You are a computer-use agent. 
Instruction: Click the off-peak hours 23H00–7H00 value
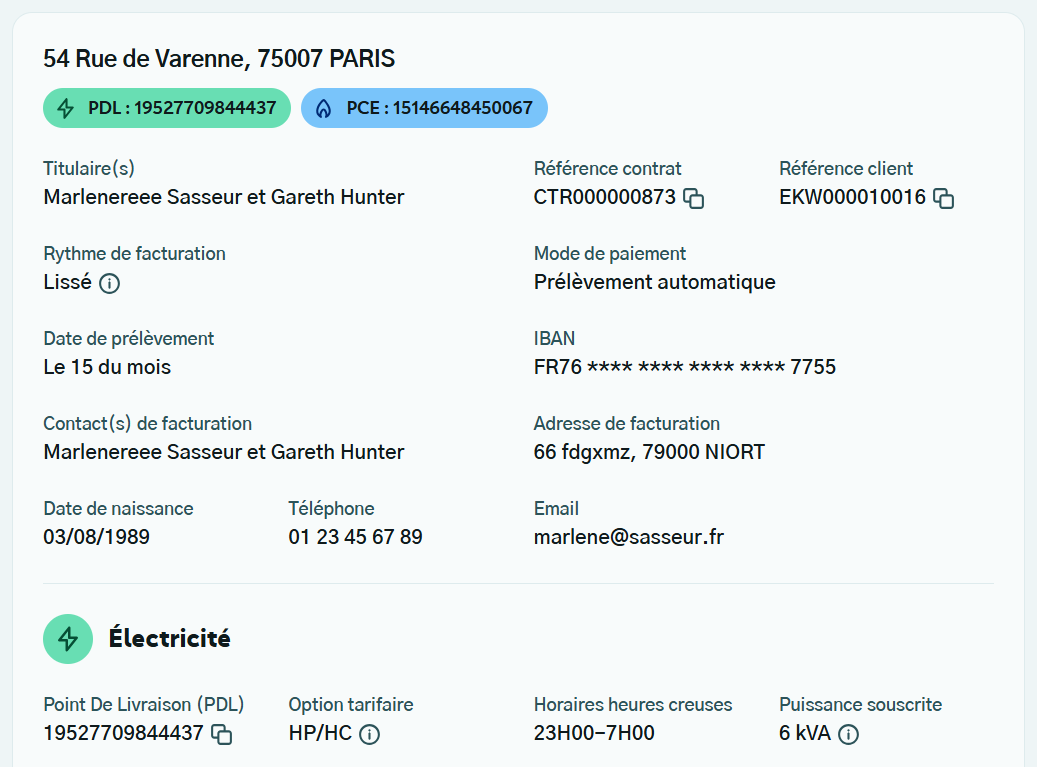[594, 733]
